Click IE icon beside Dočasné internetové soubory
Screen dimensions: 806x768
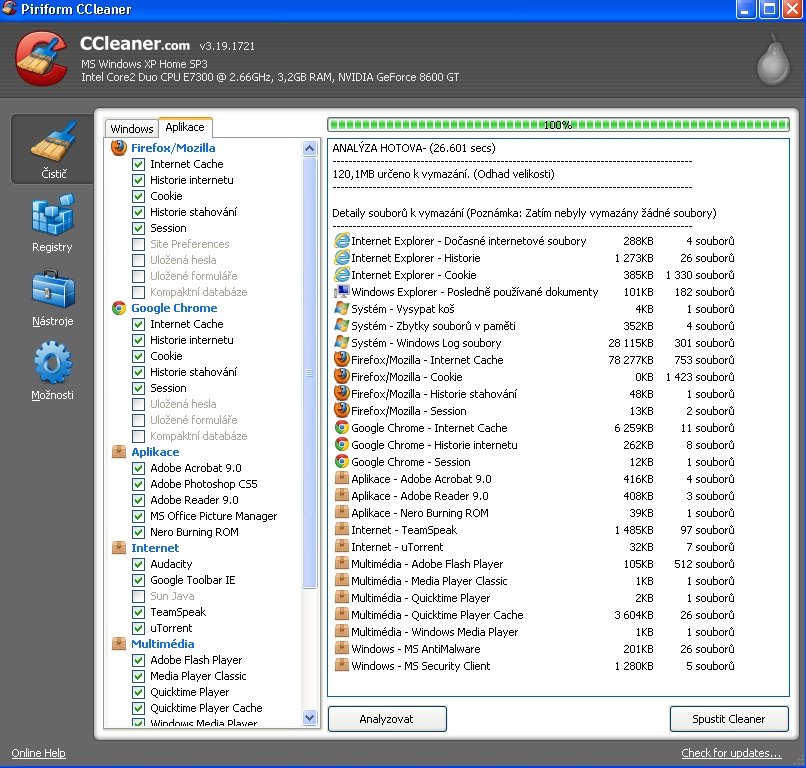[x=341, y=241]
